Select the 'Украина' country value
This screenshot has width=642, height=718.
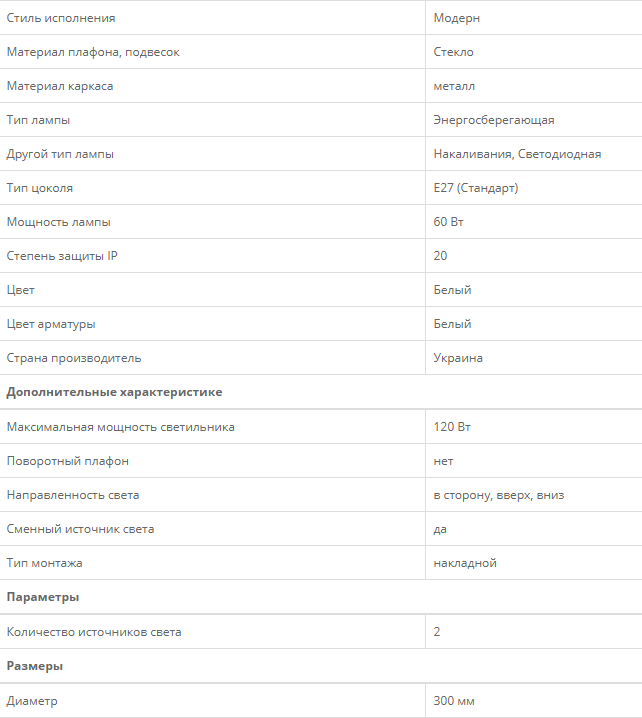[458, 358]
